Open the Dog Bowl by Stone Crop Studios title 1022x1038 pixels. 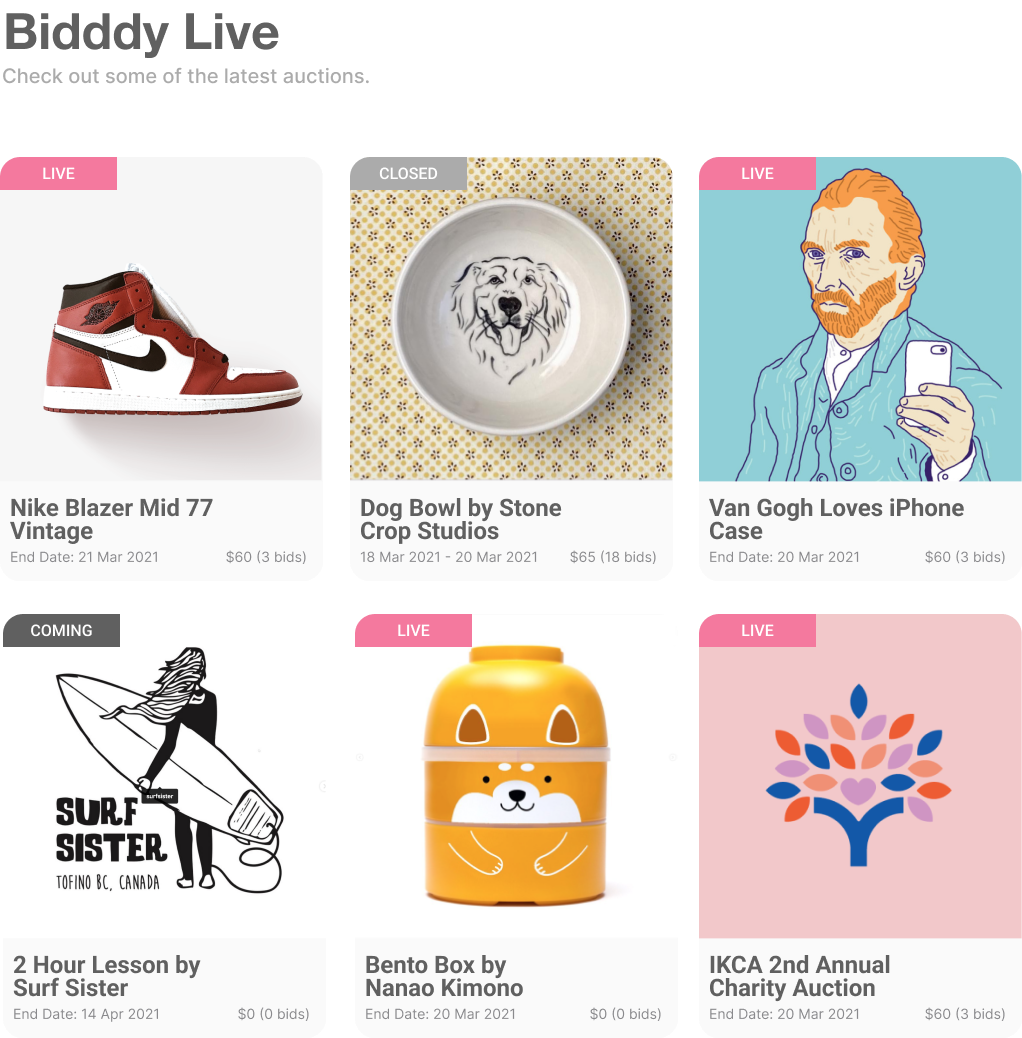(460, 519)
